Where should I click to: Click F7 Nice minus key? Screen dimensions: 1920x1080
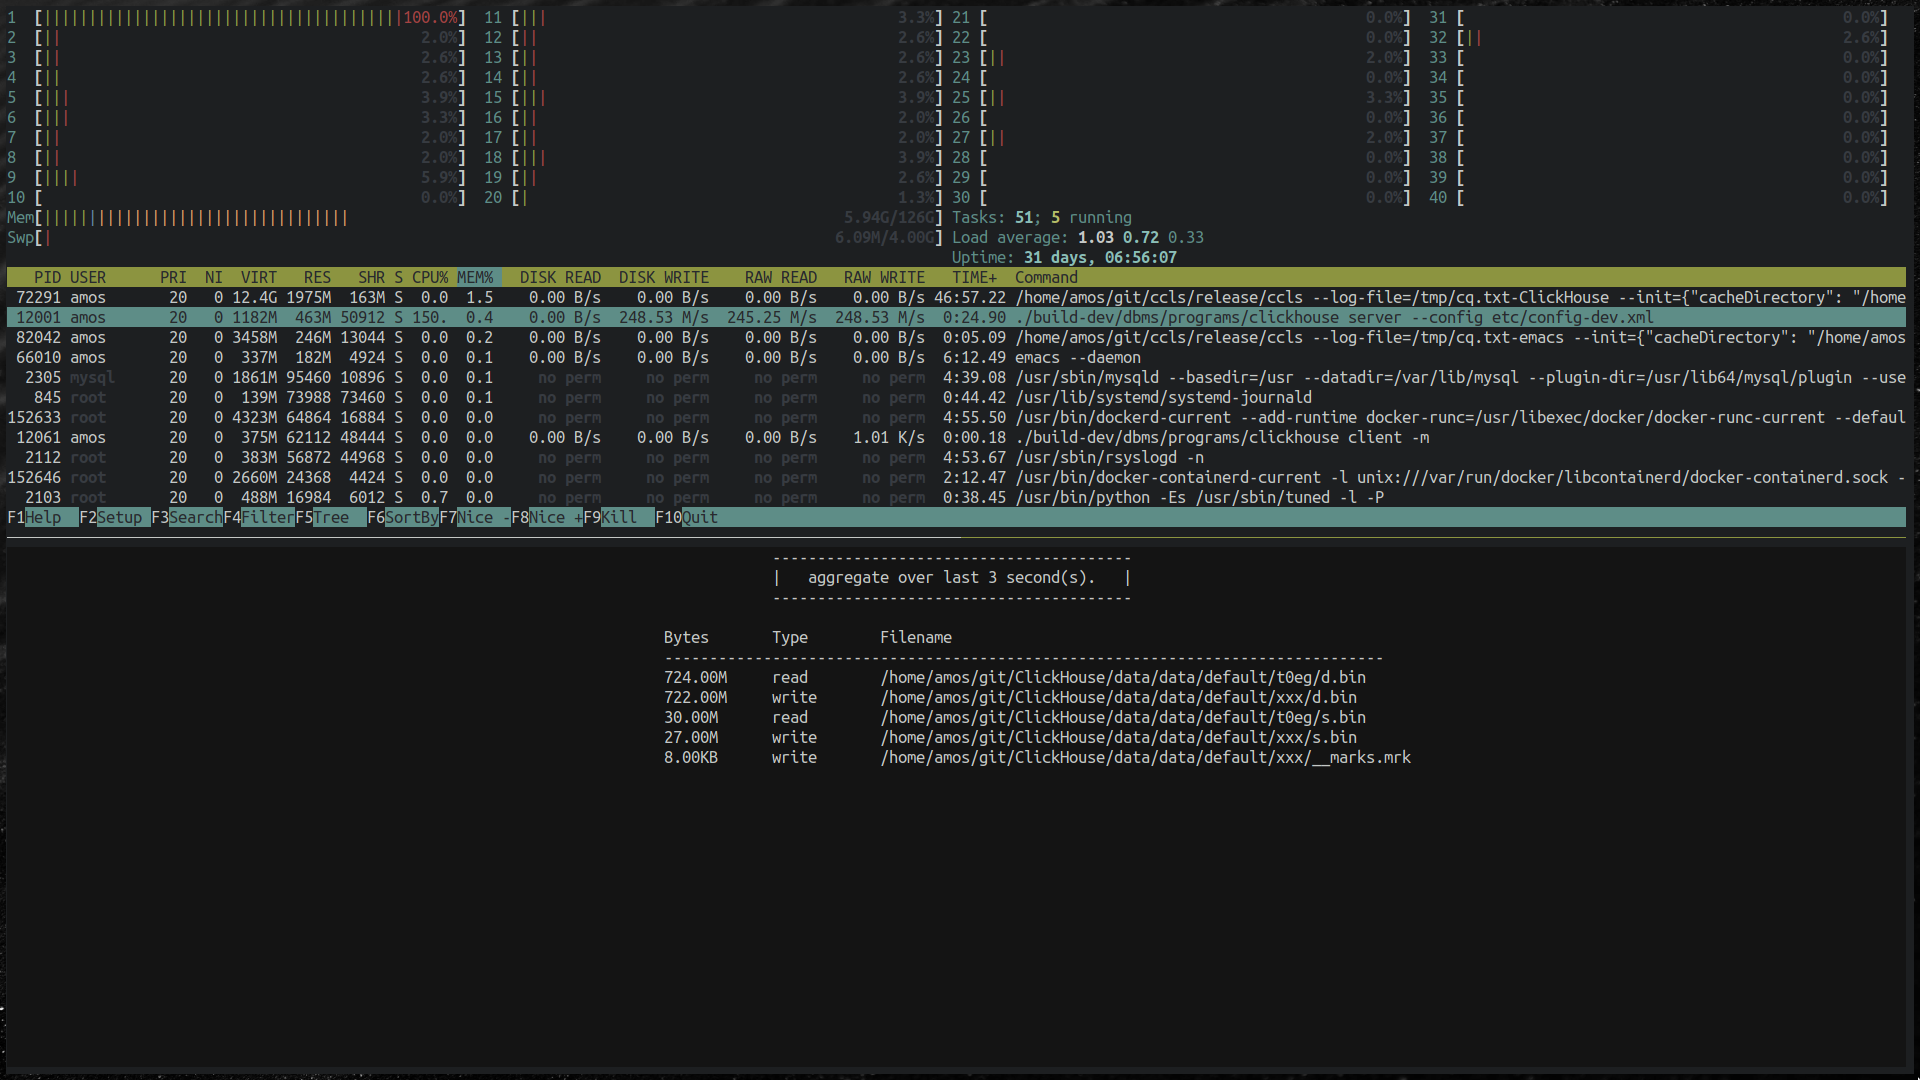(476, 517)
